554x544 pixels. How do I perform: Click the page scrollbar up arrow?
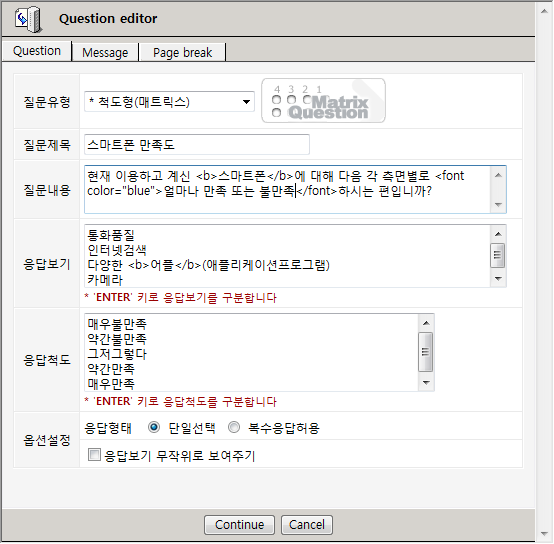tap(544, 11)
